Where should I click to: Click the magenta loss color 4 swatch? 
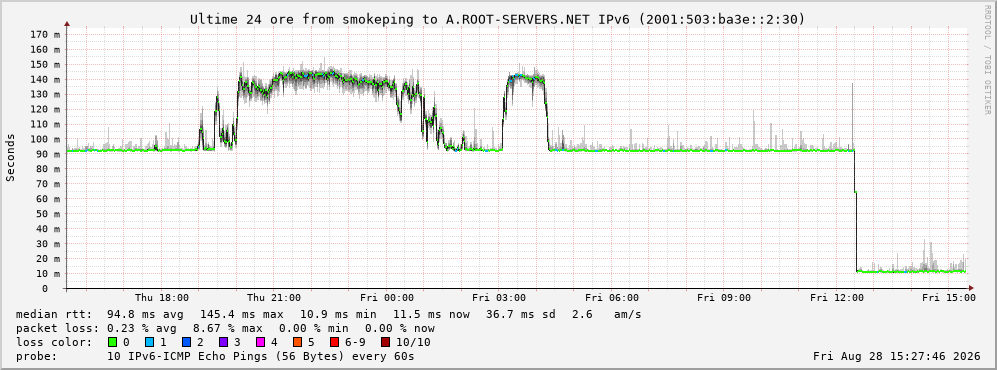pos(259,343)
